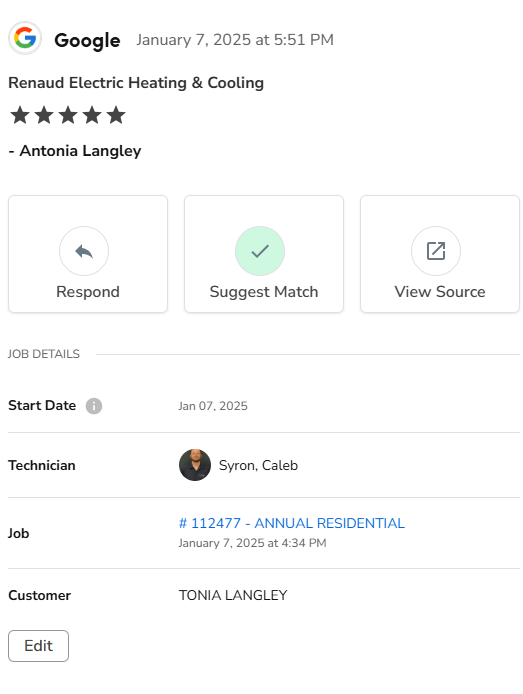Click customer name TONIA LANGLEY
The image size is (523, 694).
point(233,595)
